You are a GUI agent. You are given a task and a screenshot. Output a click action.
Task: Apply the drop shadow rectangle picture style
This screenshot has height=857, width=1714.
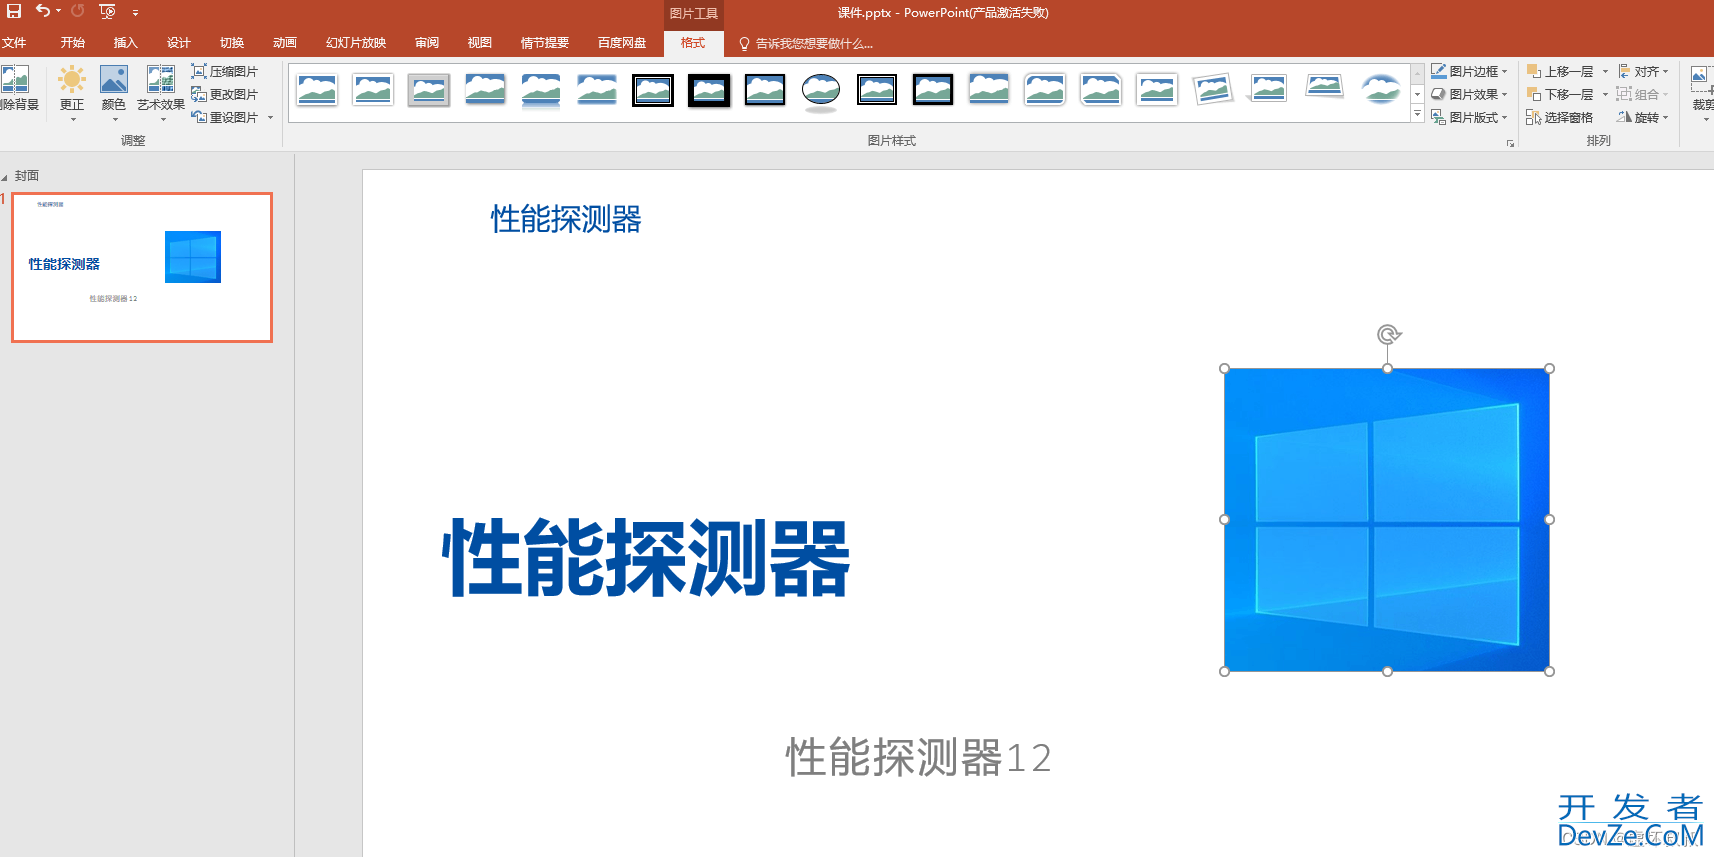(485, 90)
